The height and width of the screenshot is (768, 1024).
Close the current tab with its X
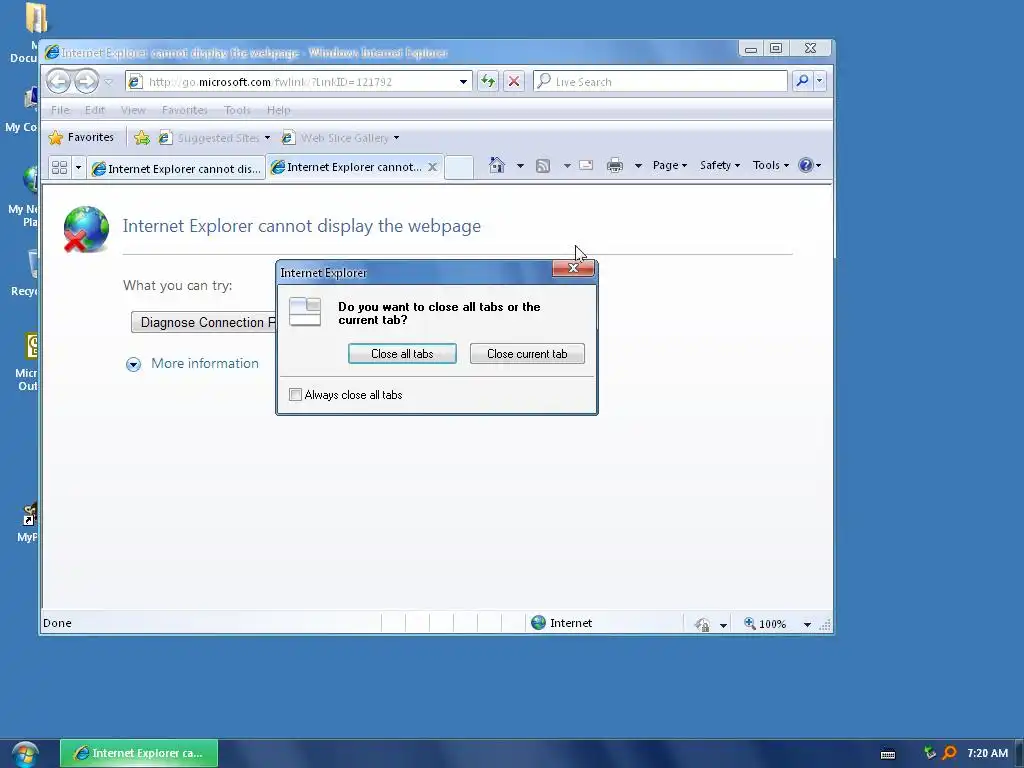point(432,167)
